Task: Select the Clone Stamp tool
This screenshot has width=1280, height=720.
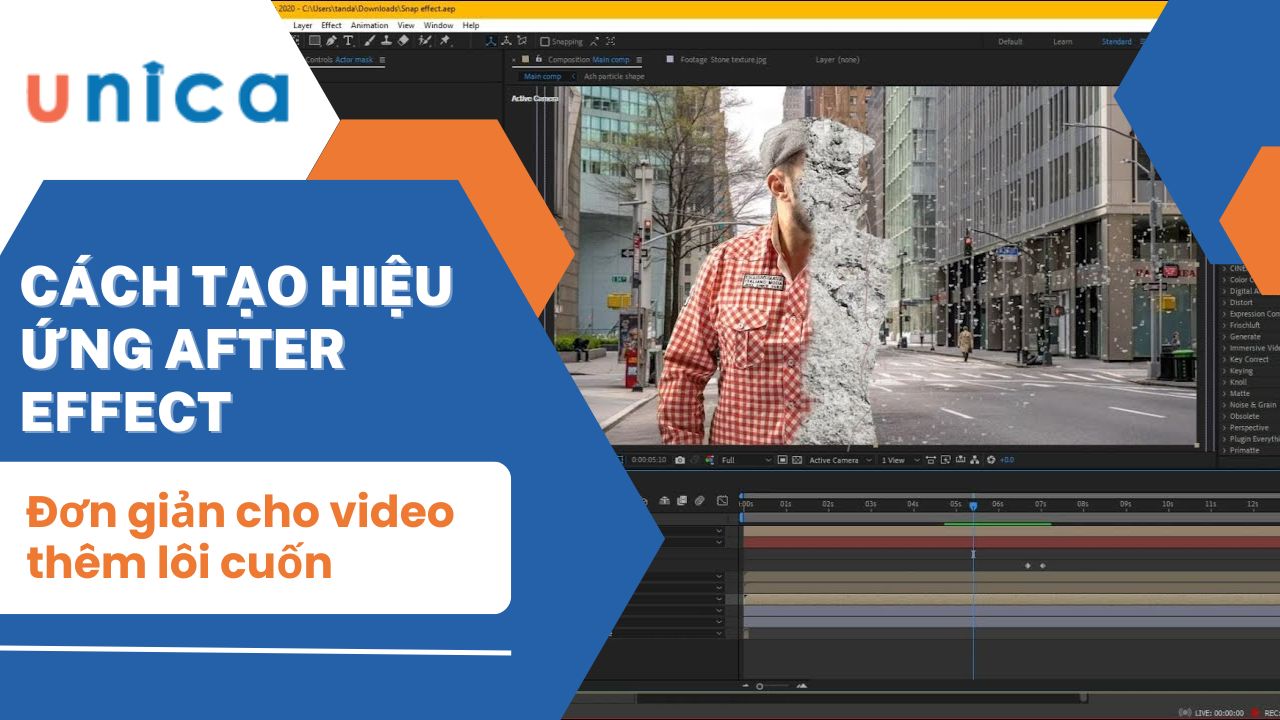Action: (386, 41)
